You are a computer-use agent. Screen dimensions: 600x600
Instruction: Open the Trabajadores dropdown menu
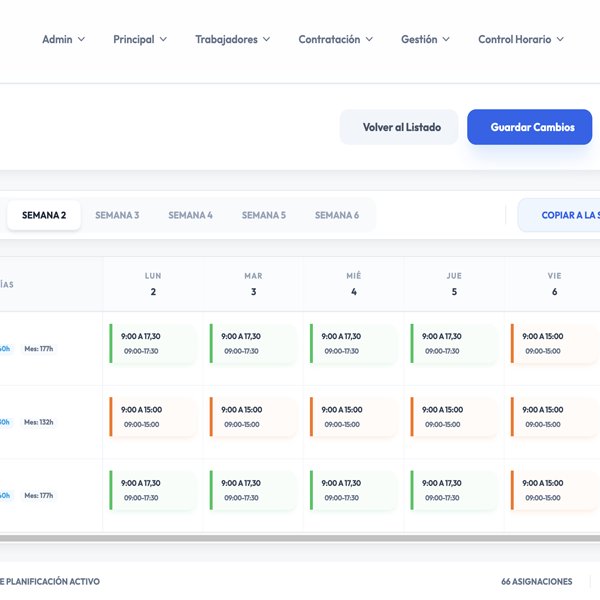233,39
